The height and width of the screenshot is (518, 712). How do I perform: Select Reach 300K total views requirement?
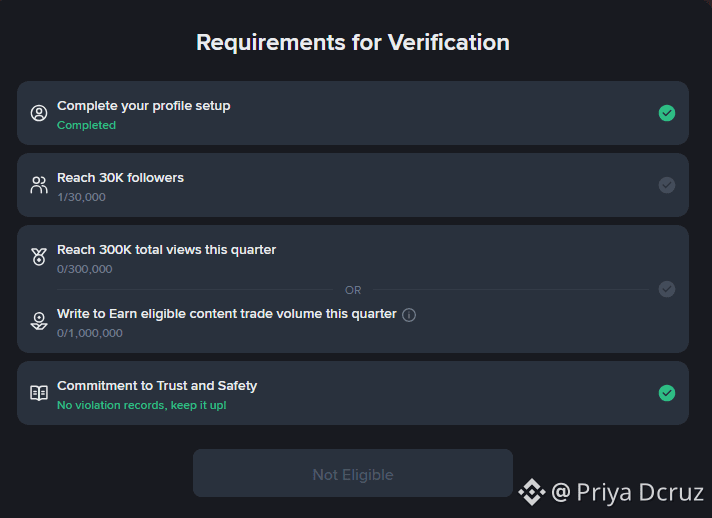(166, 250)
